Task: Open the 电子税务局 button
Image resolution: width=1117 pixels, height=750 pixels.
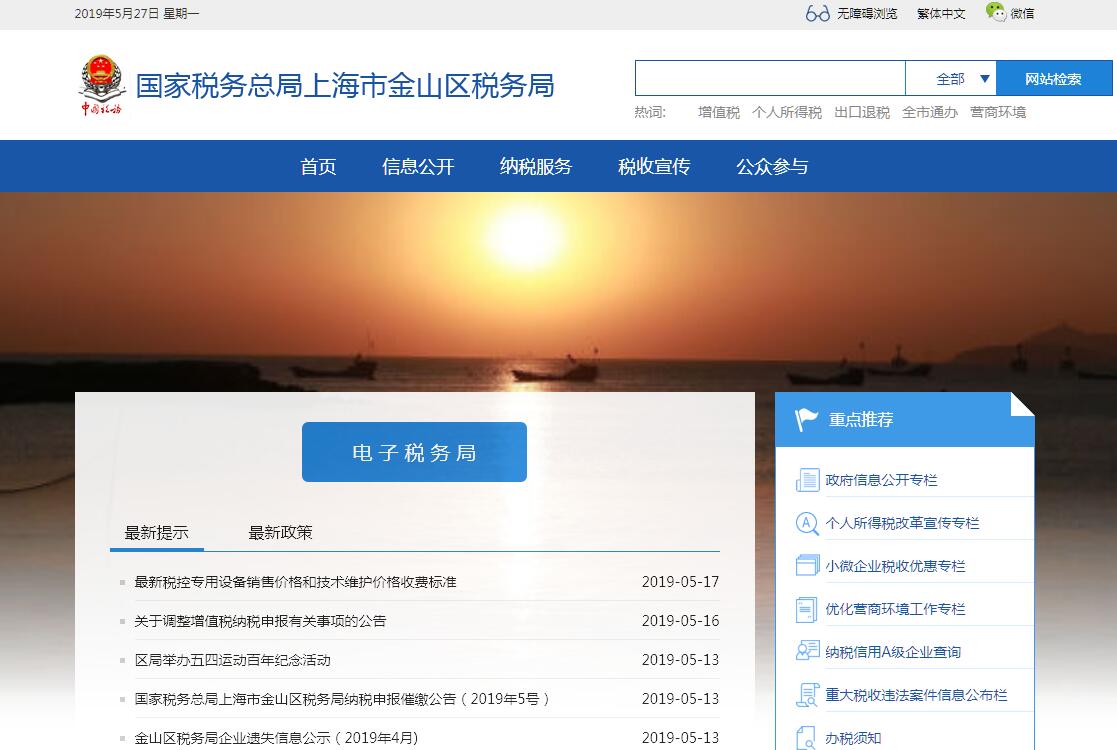Action: (414, 453)
